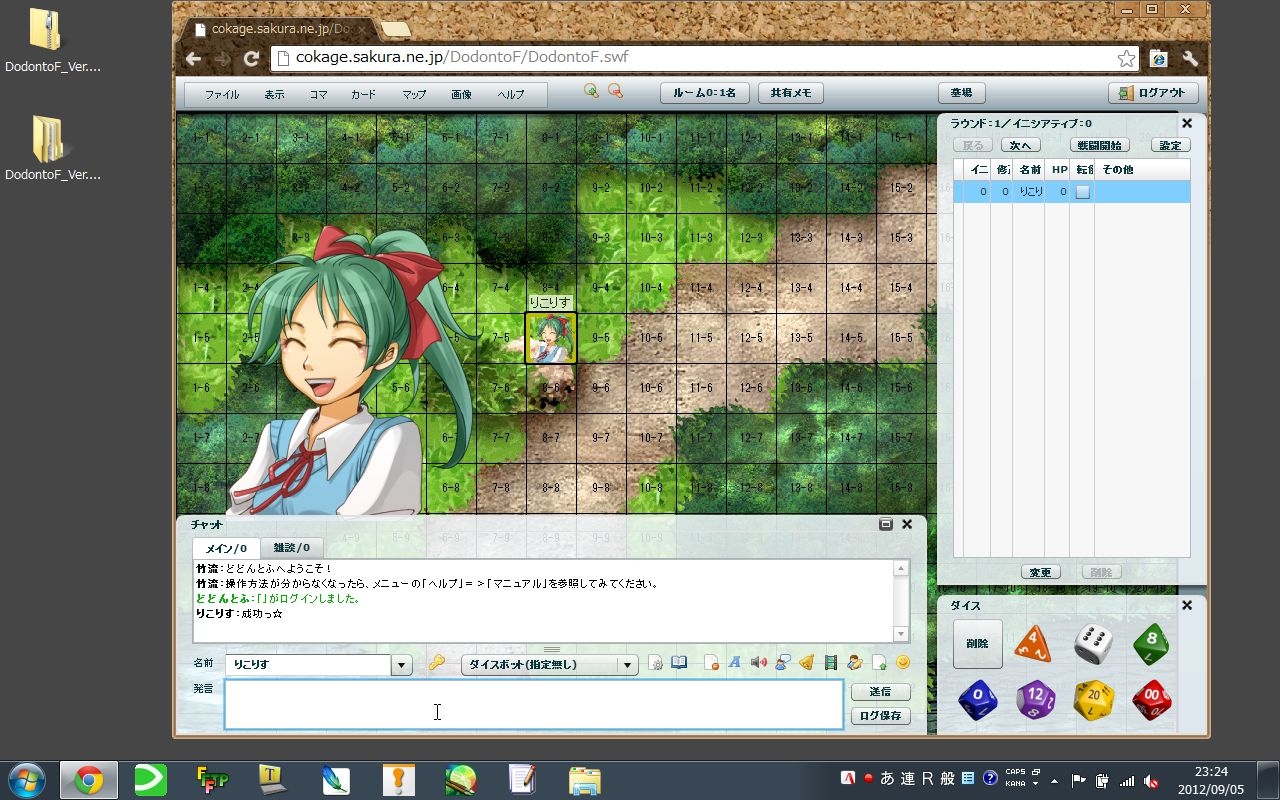
Task: Click 次へ in the initiative panel
Action: click(x=1020, y=145)
